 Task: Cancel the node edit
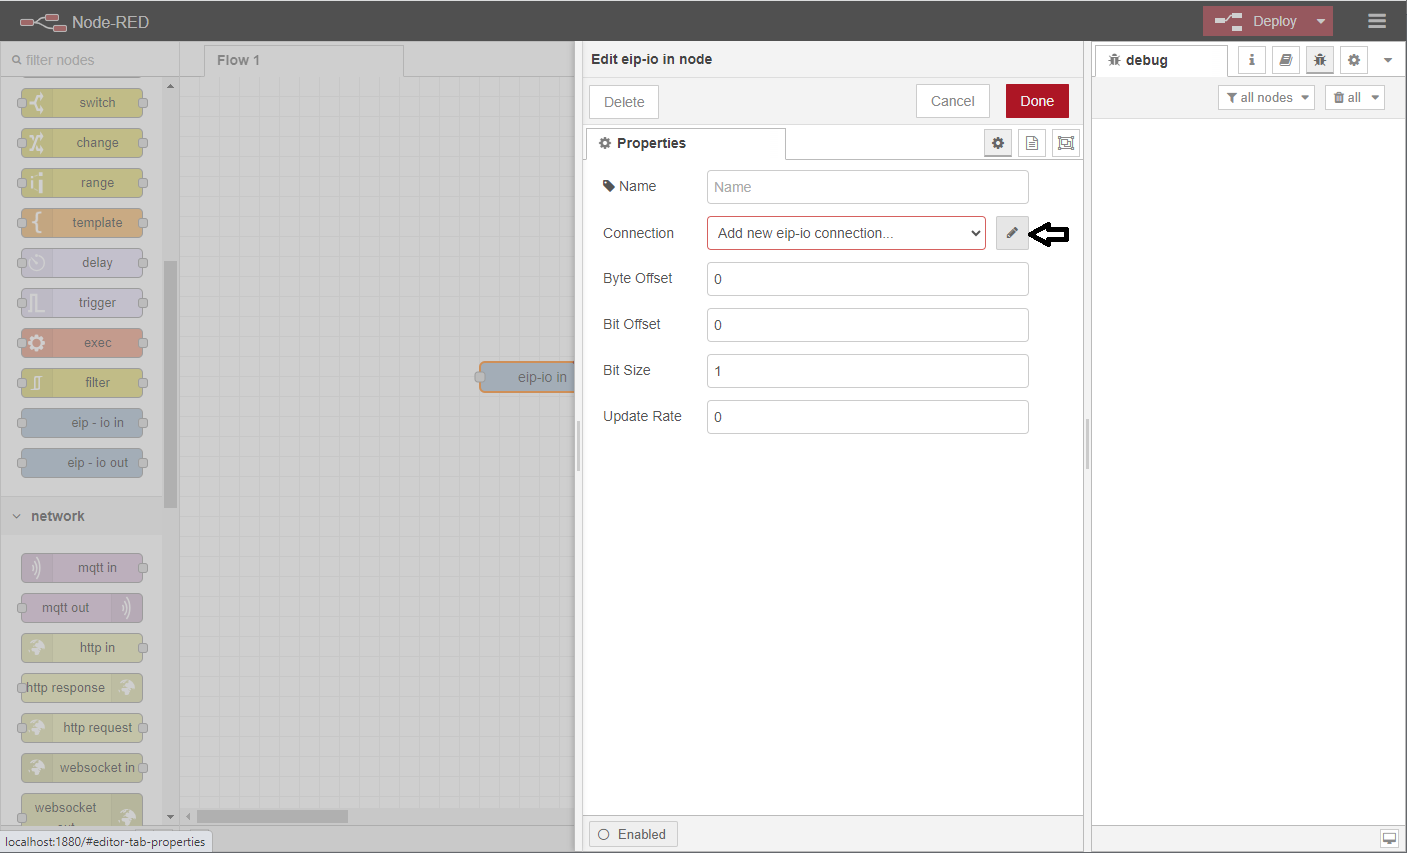pos(953,101)
